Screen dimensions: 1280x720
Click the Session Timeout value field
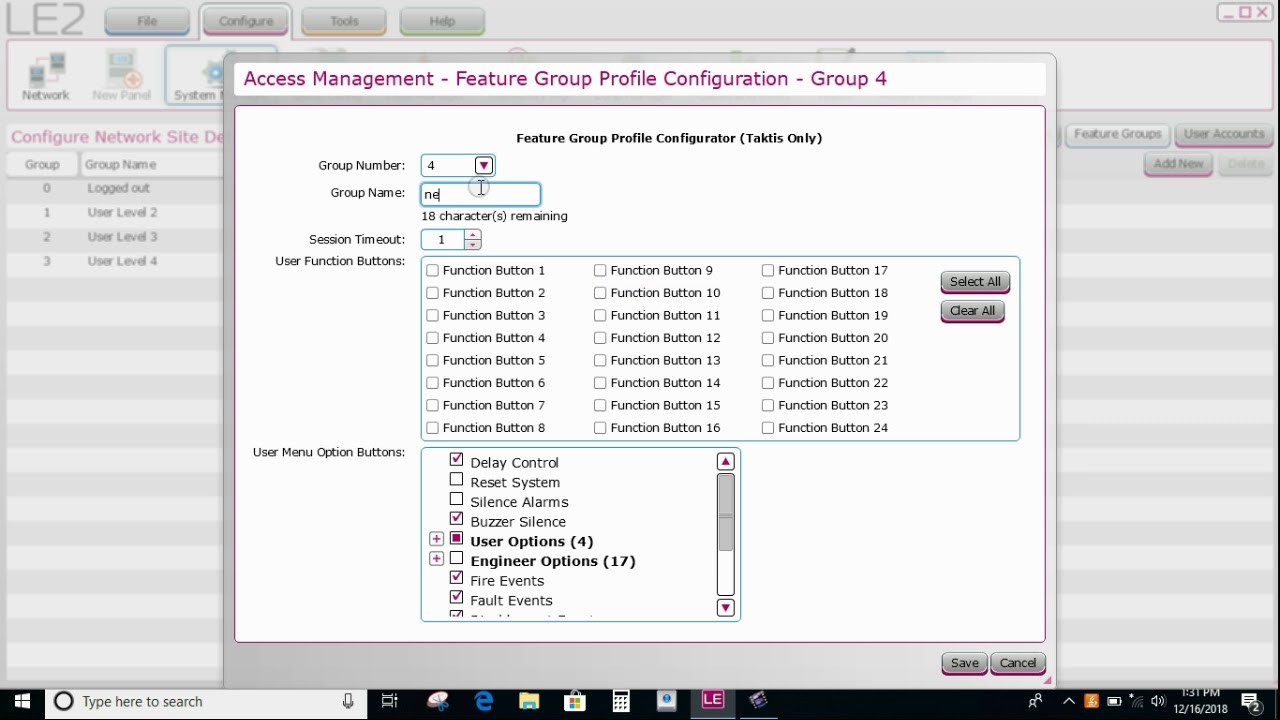(443, 240)
